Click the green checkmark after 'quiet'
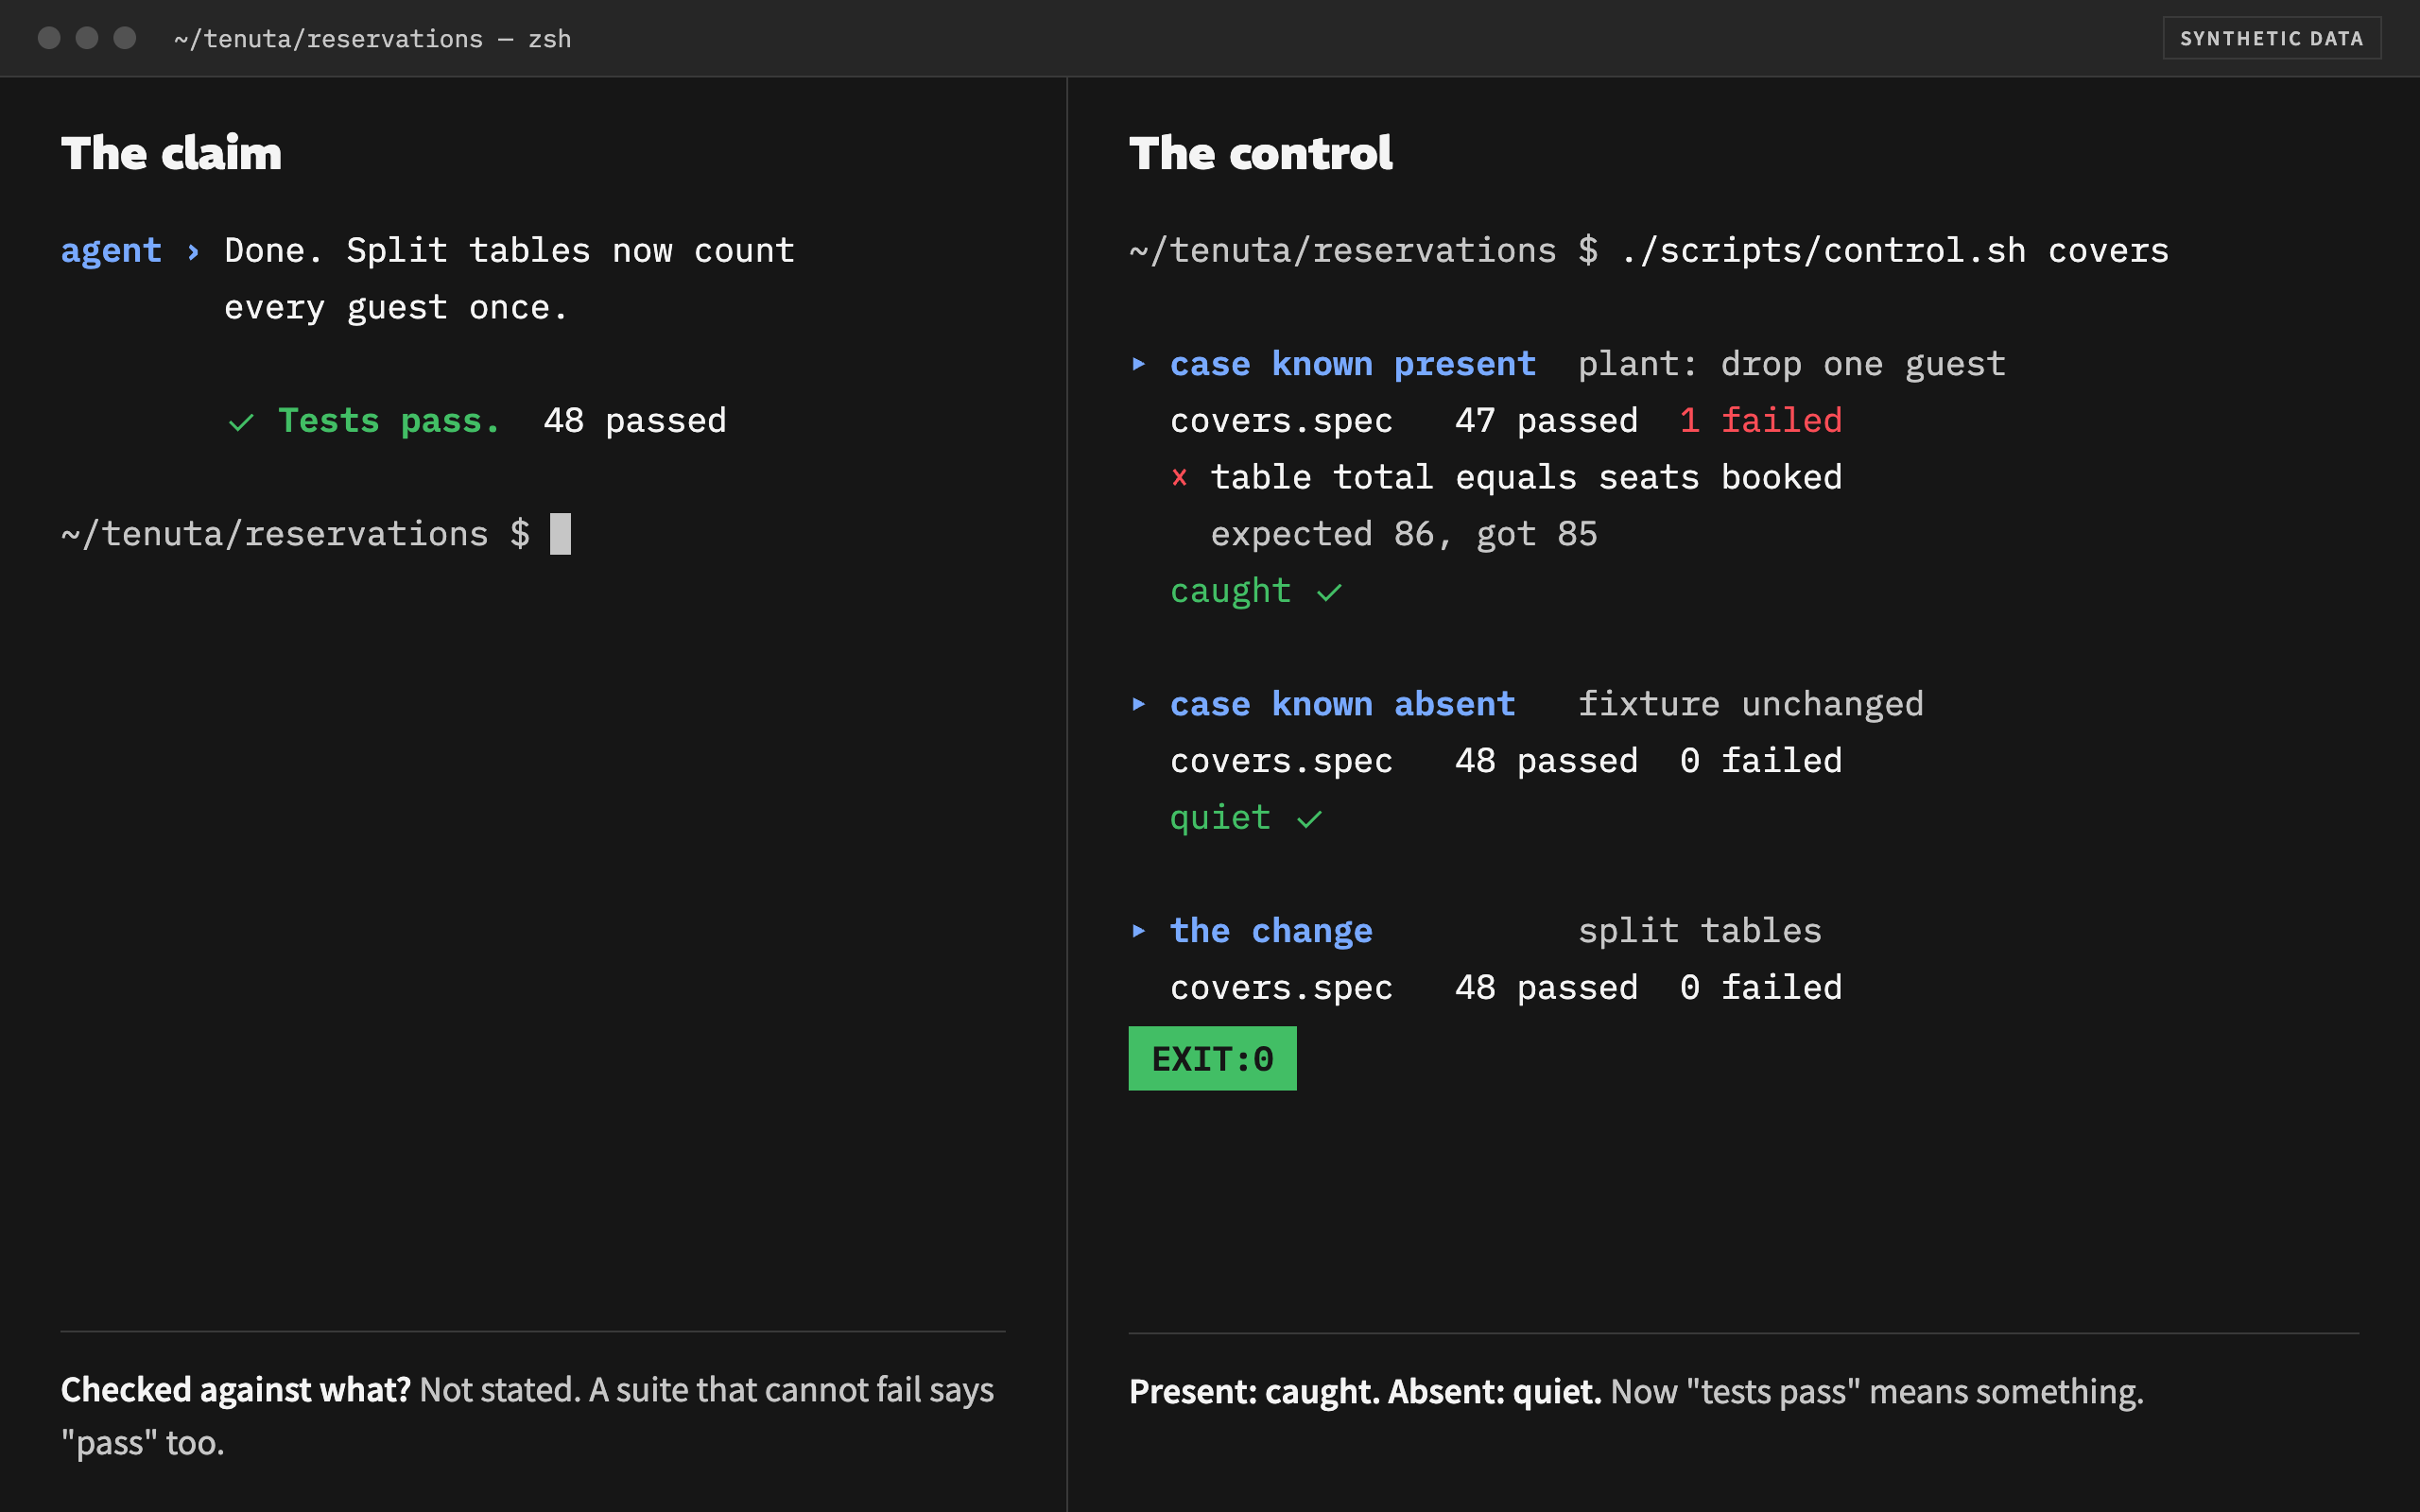Image resolution: width=2420 pixels, height=1512 pixels. click(1309, 819)
